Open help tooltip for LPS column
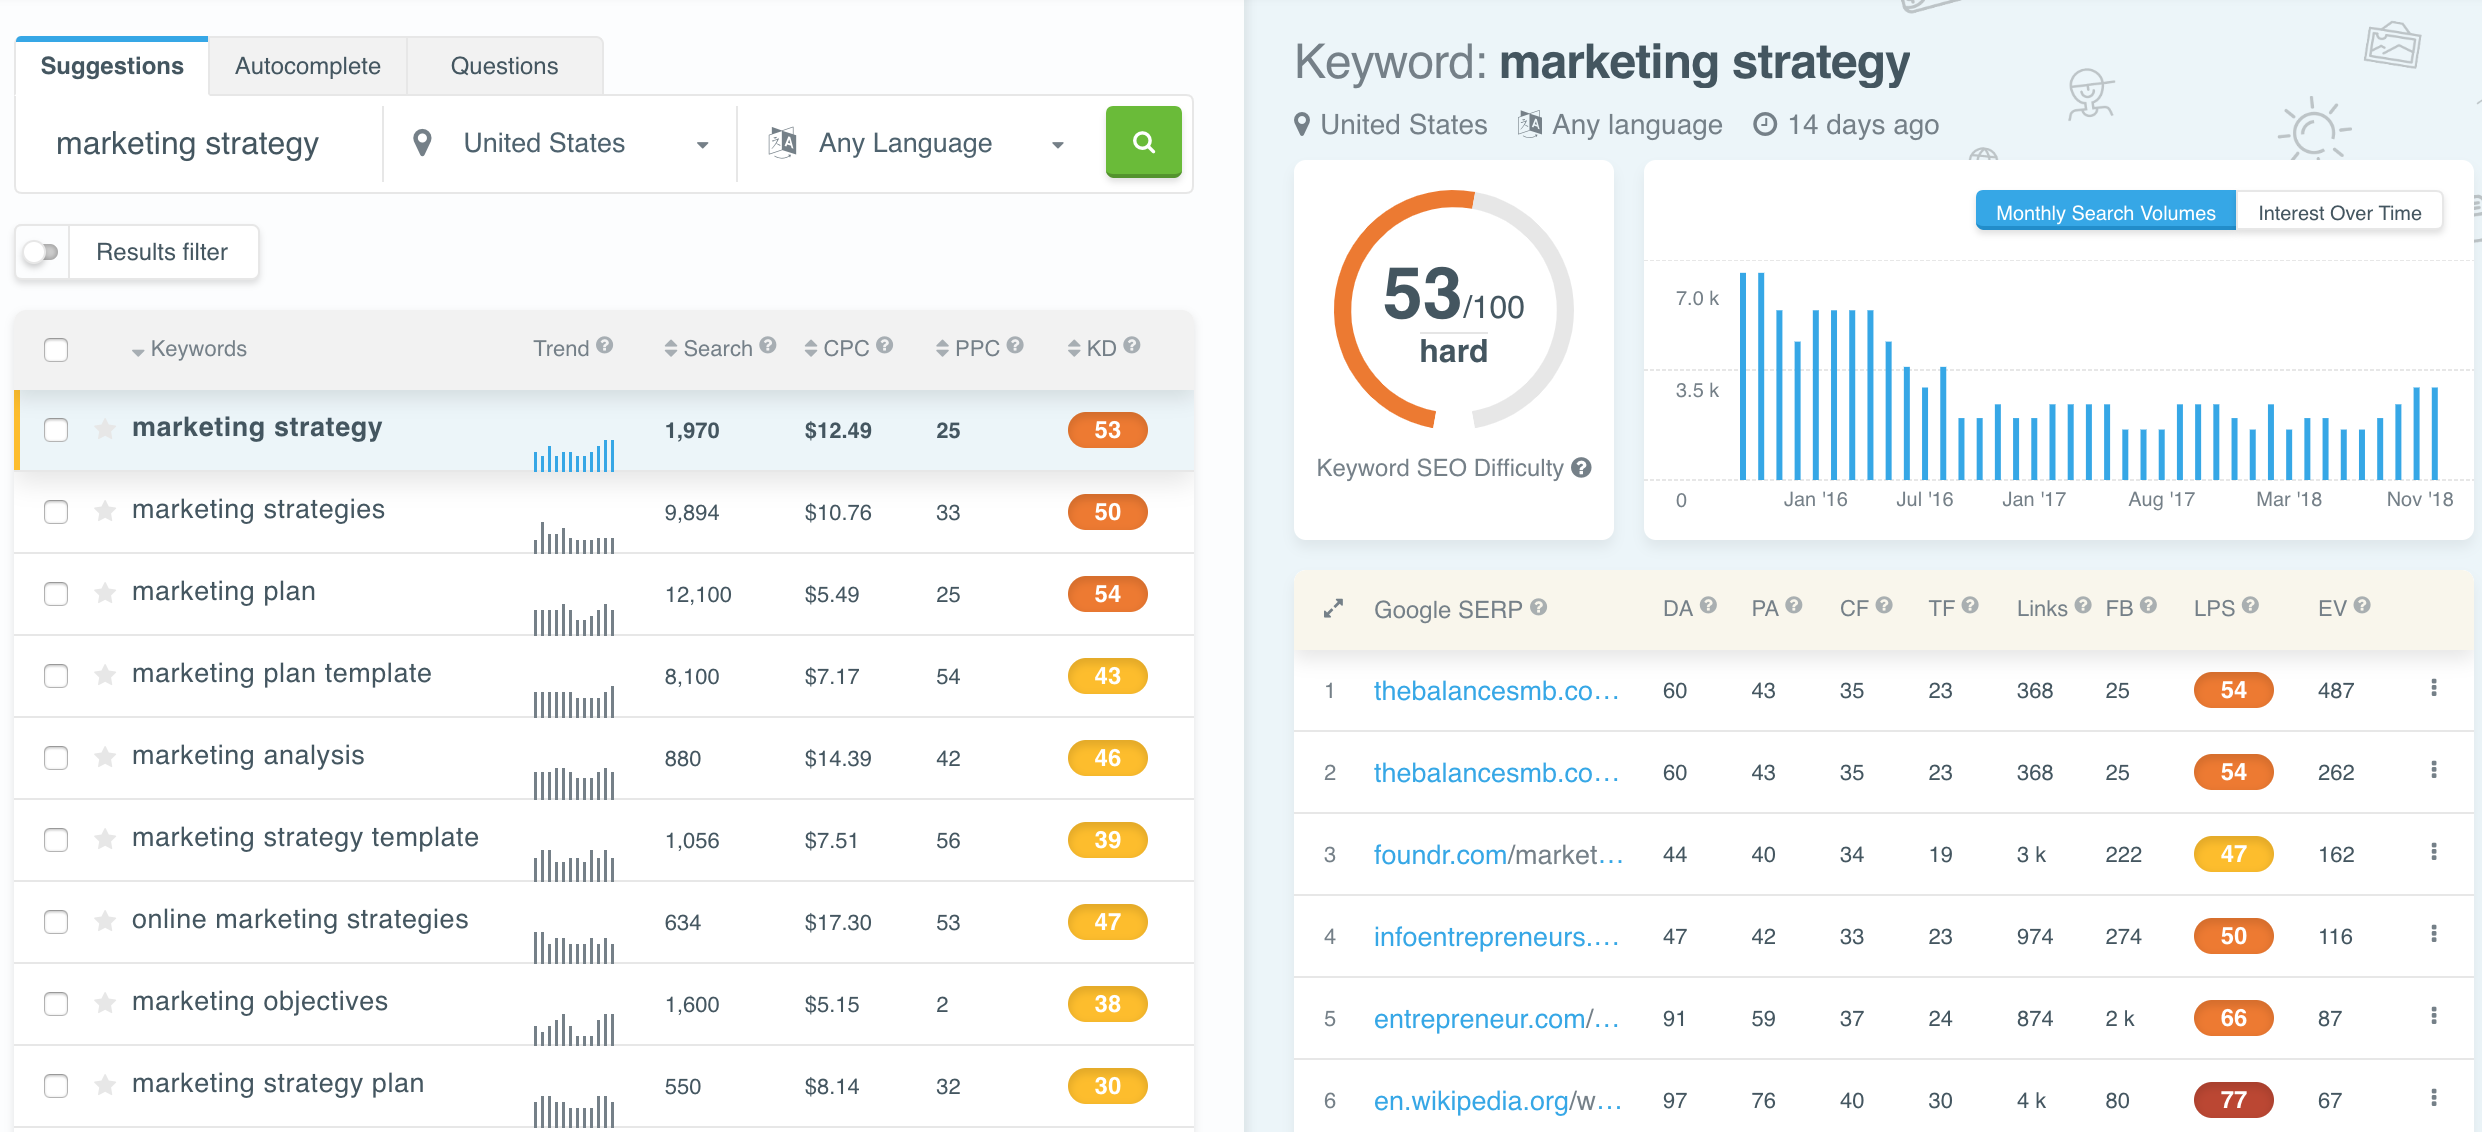 2250,605
